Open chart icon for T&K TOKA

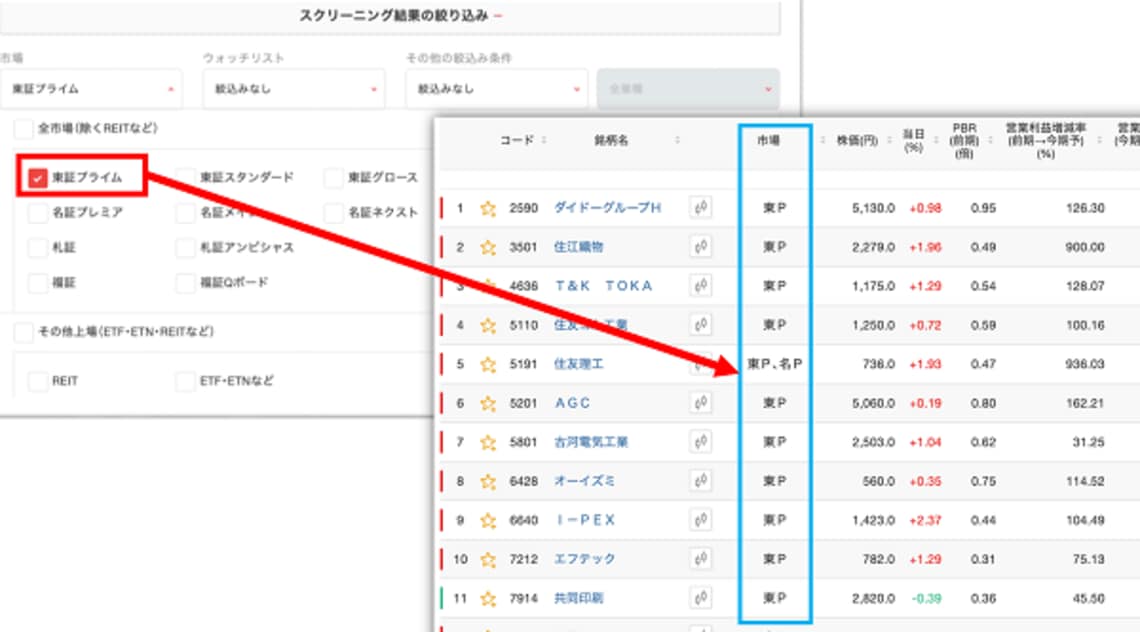coord(701,286)
